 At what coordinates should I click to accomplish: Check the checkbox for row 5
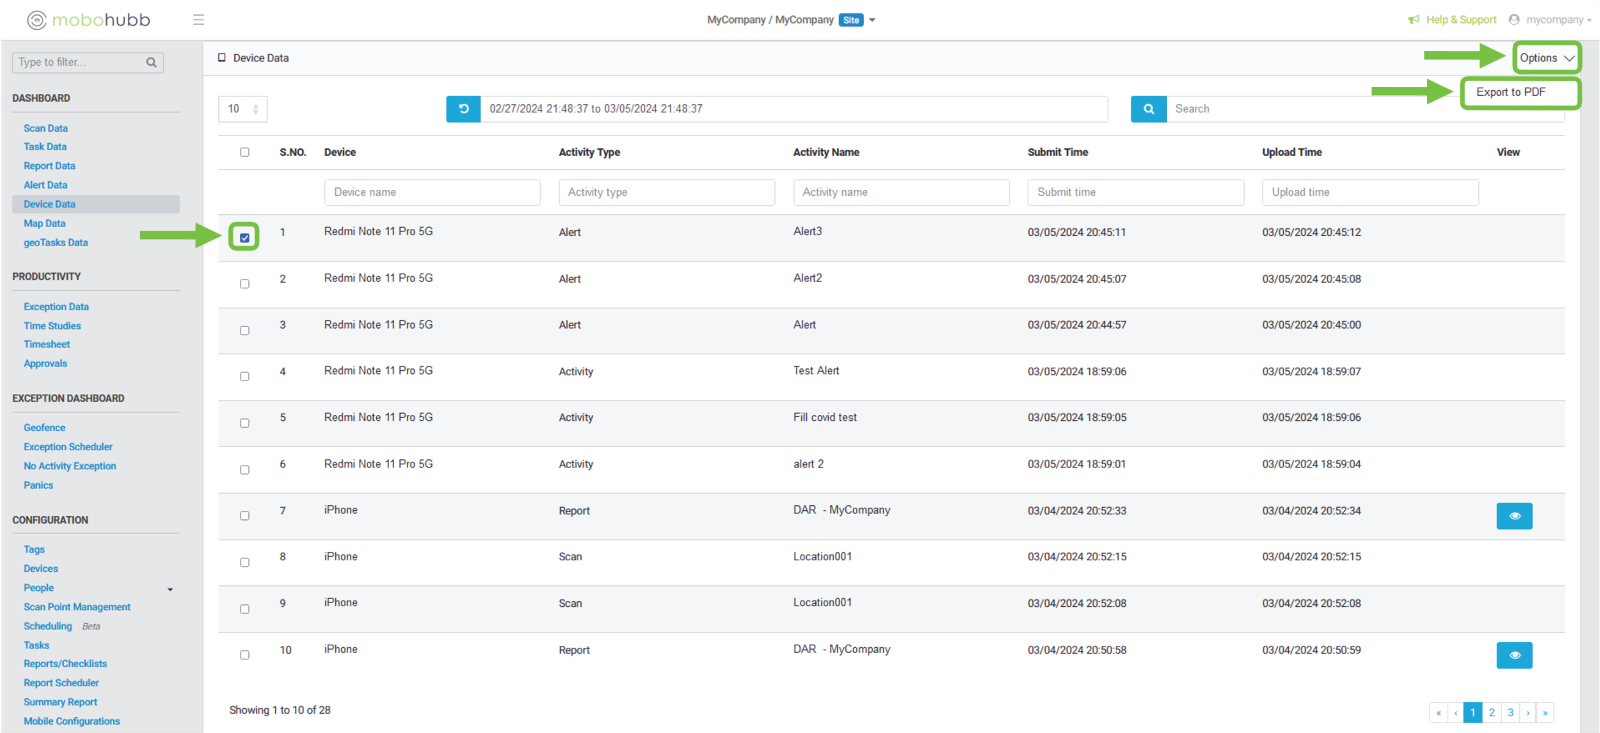(x=245, y=423)
